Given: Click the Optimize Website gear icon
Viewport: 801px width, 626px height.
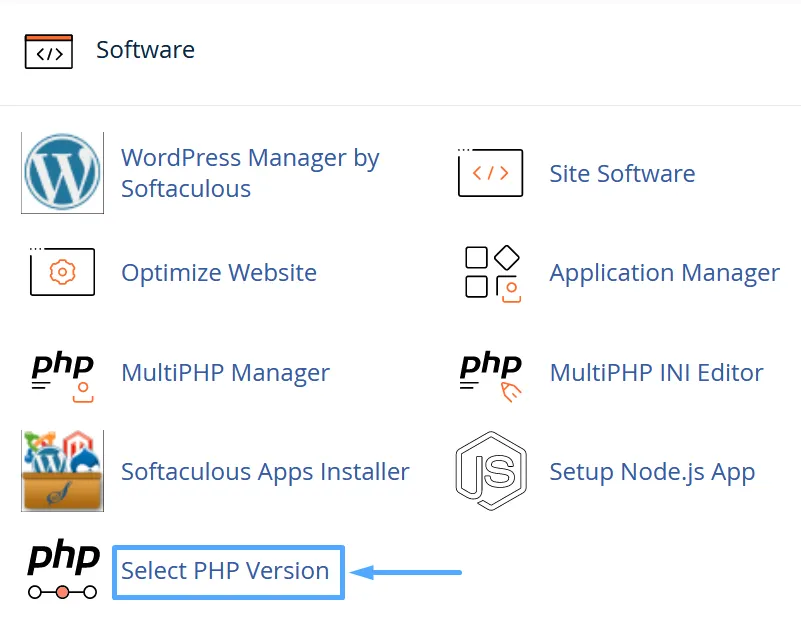Looking at the screenshot, I should point(62,272).
